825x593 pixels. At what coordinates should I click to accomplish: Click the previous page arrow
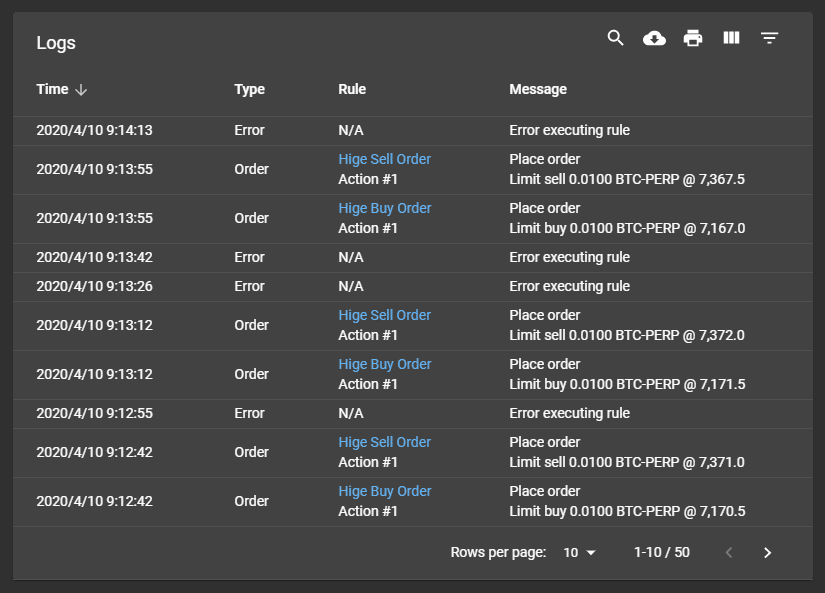(729, 552)
